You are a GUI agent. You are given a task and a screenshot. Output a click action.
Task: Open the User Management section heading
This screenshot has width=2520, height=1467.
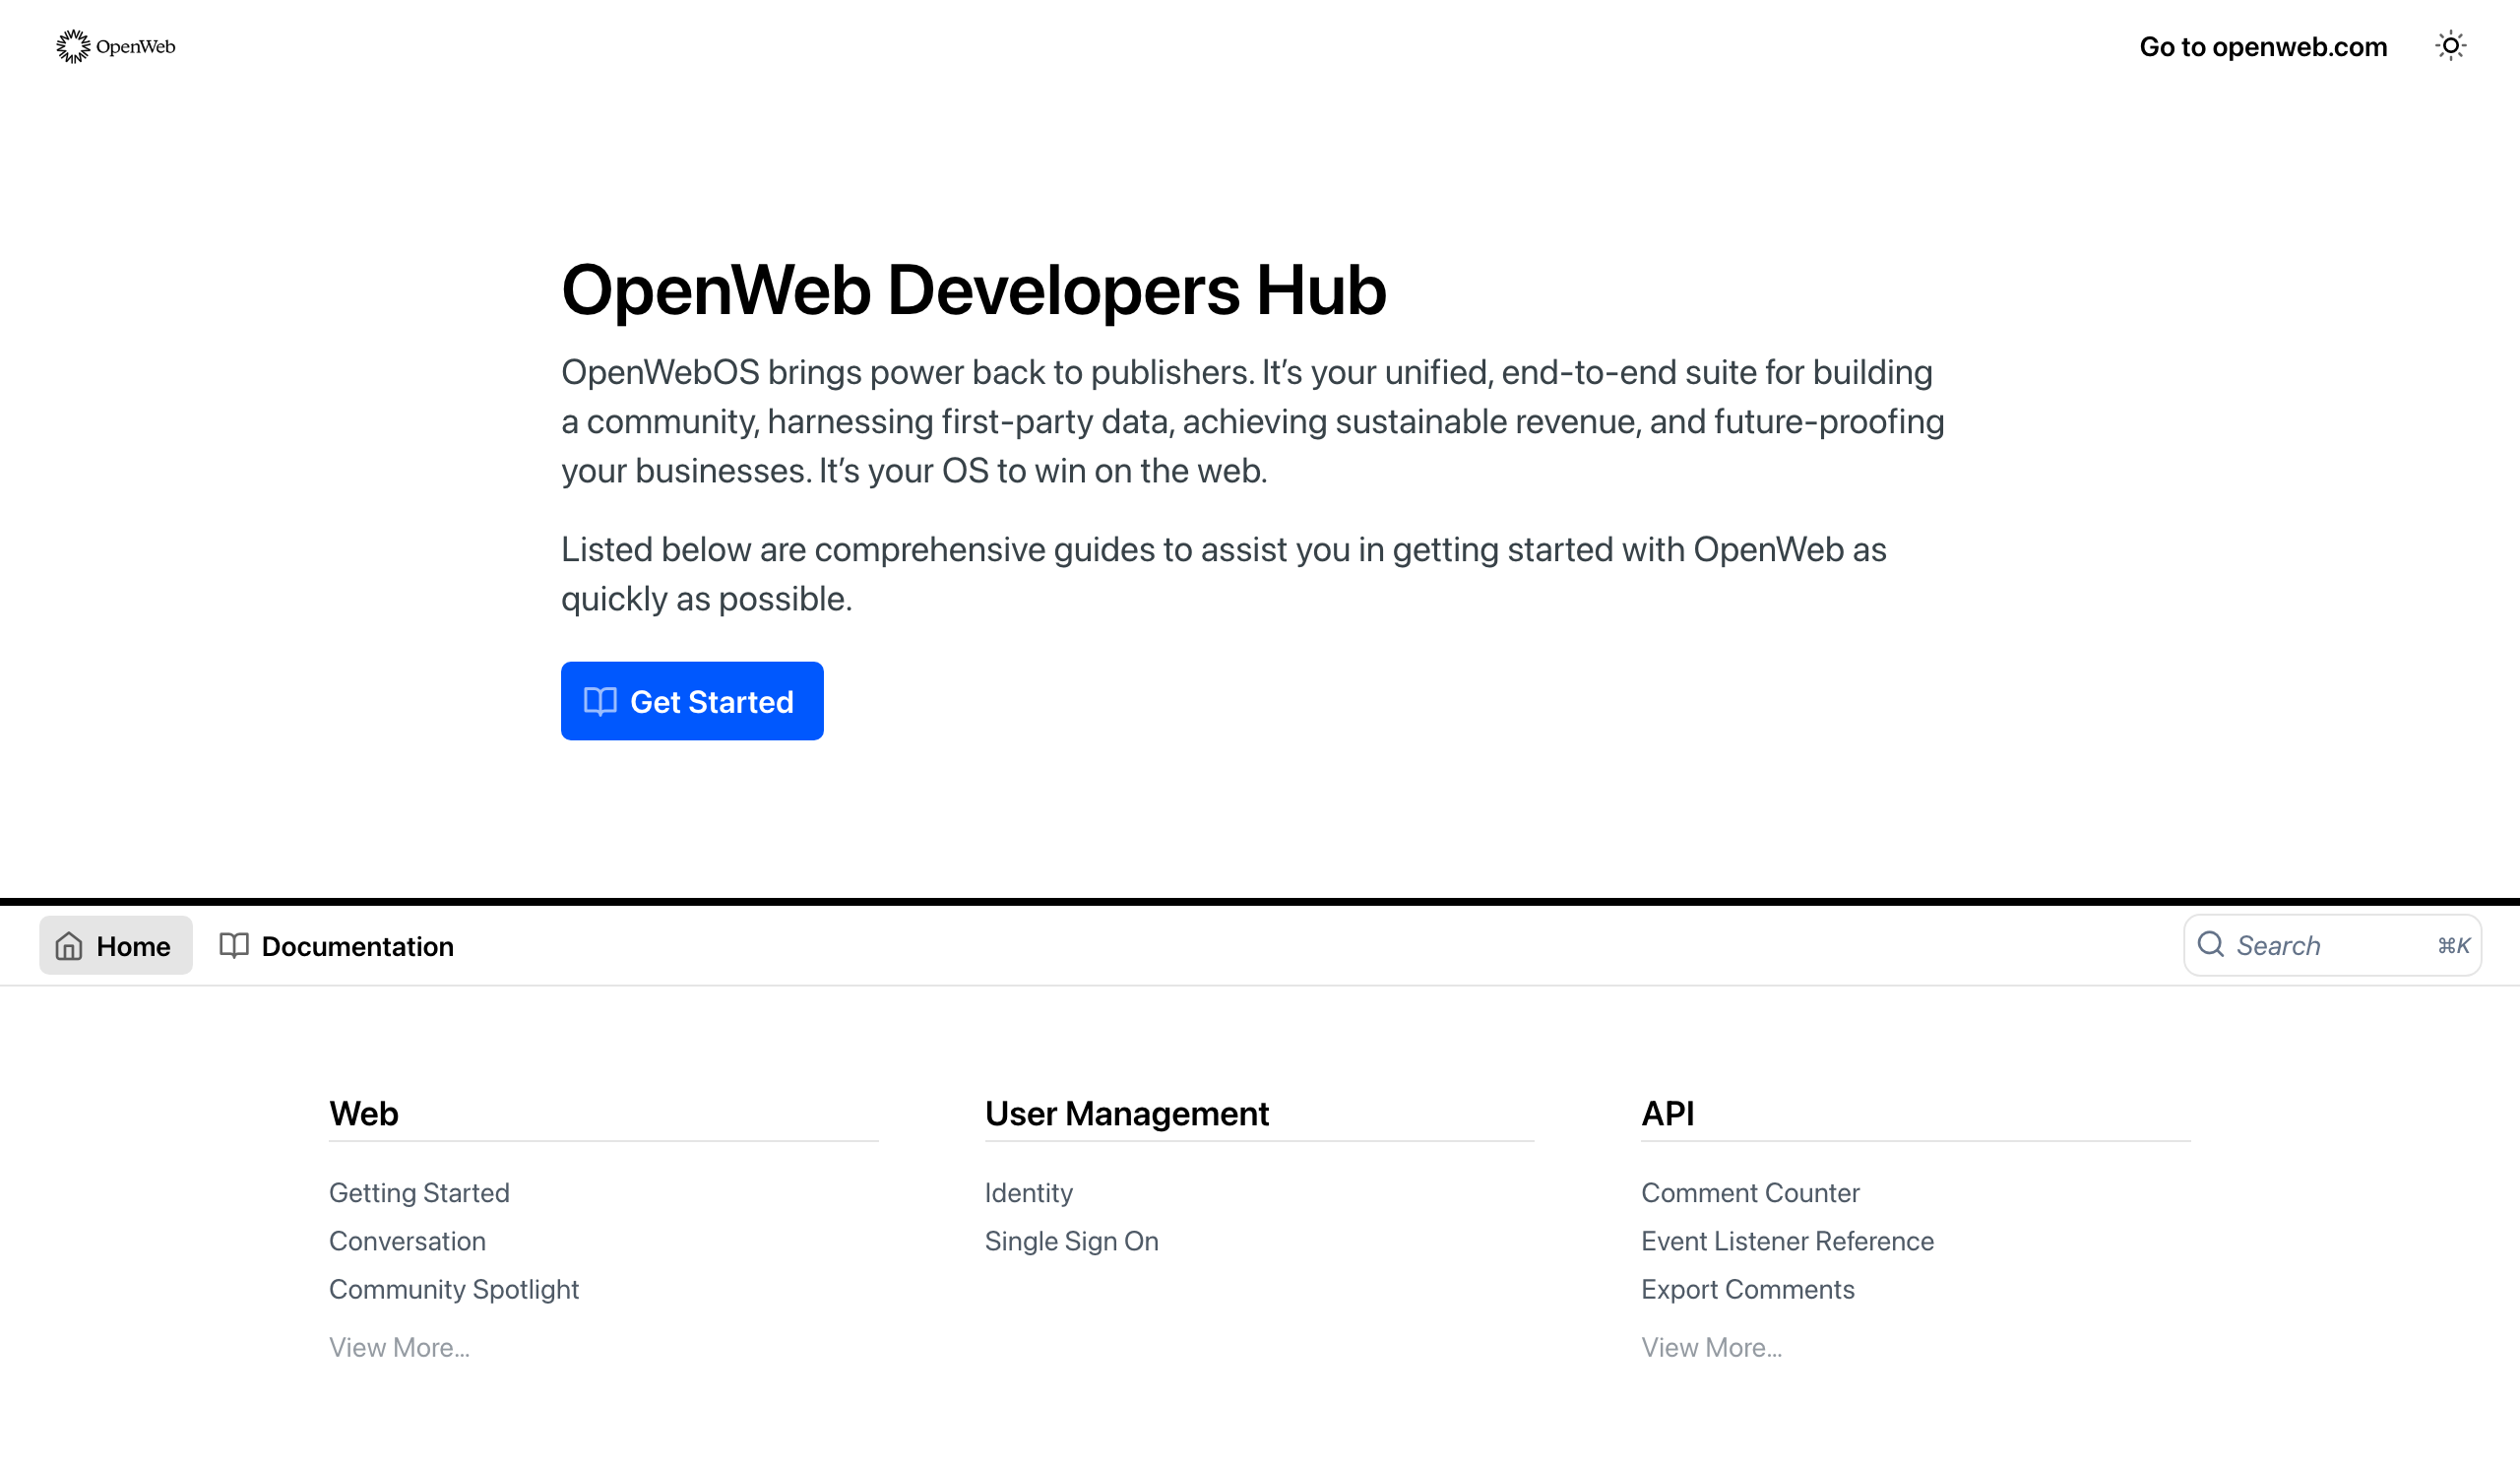coord(1127,1113)
